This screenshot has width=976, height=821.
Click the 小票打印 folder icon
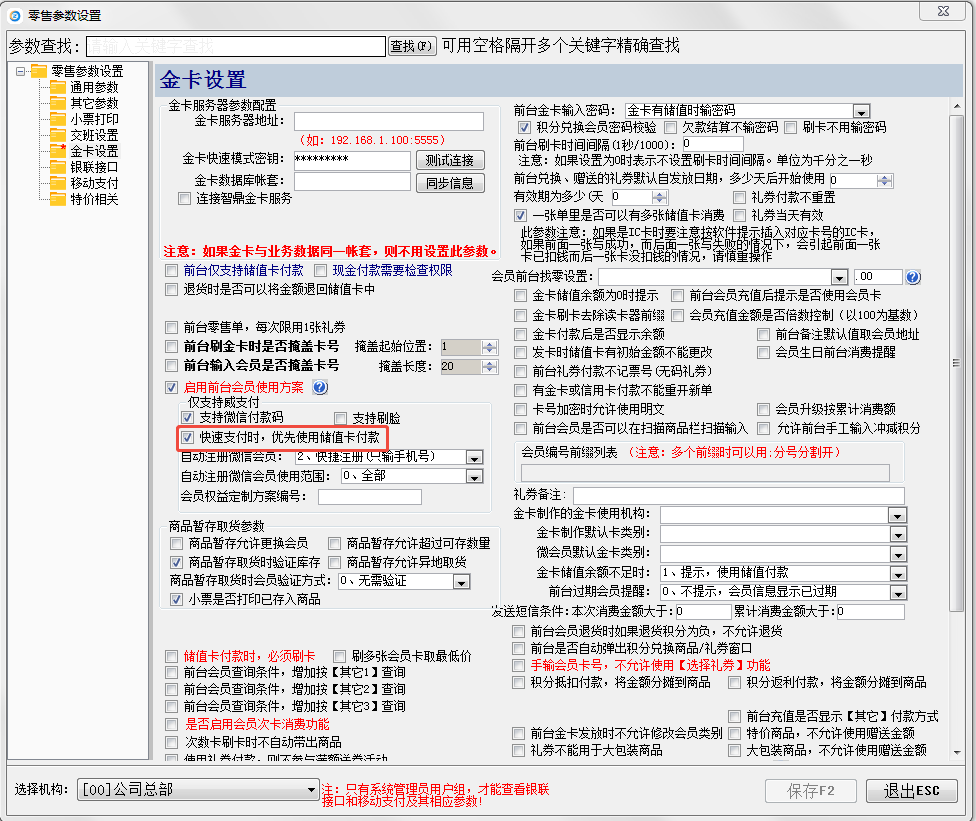[58, 119]
